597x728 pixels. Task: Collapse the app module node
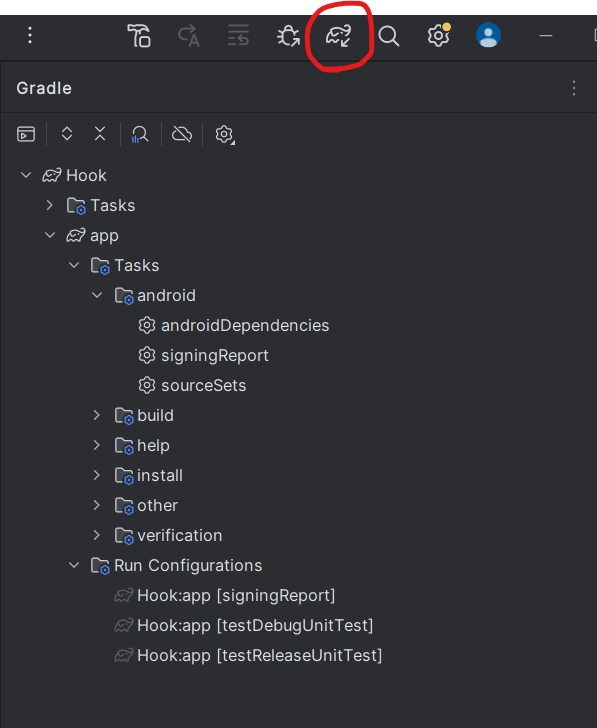[x=50, y=235]
